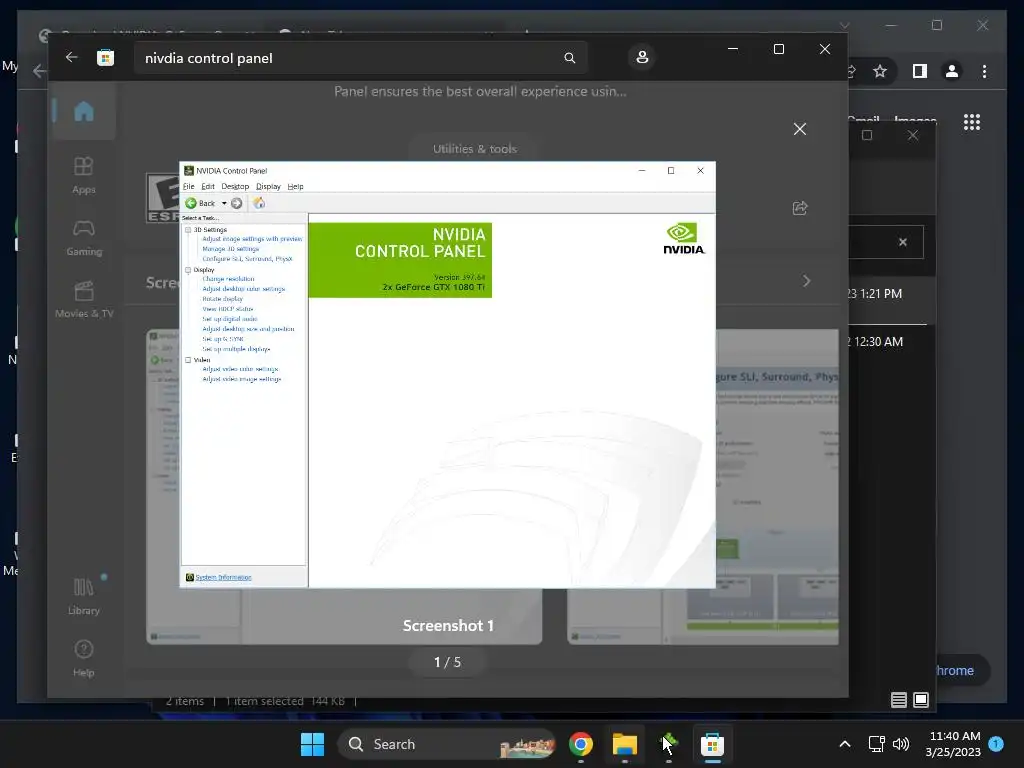Select 'Adjust image settings with preview'

[x=252, y=239]
